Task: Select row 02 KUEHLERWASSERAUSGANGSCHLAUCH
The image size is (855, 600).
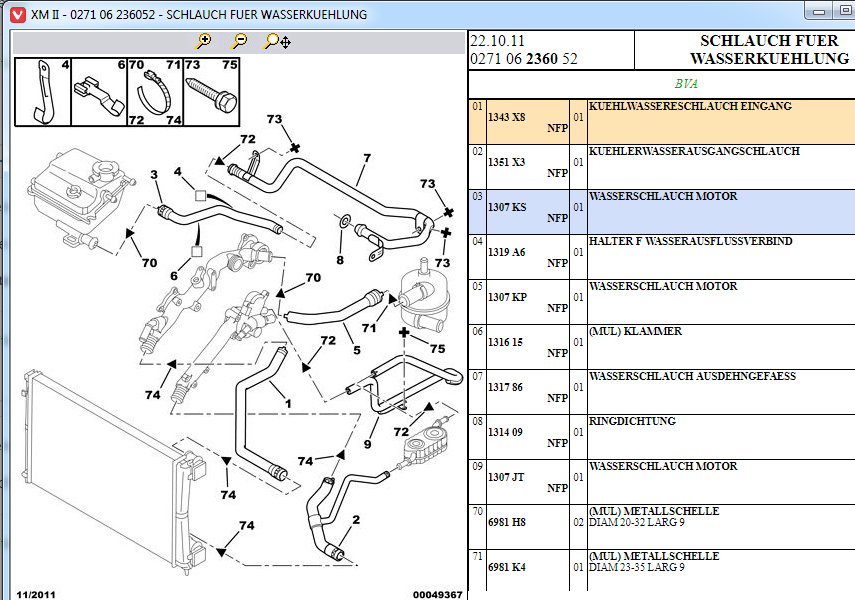Action: [x=662, y=167]
